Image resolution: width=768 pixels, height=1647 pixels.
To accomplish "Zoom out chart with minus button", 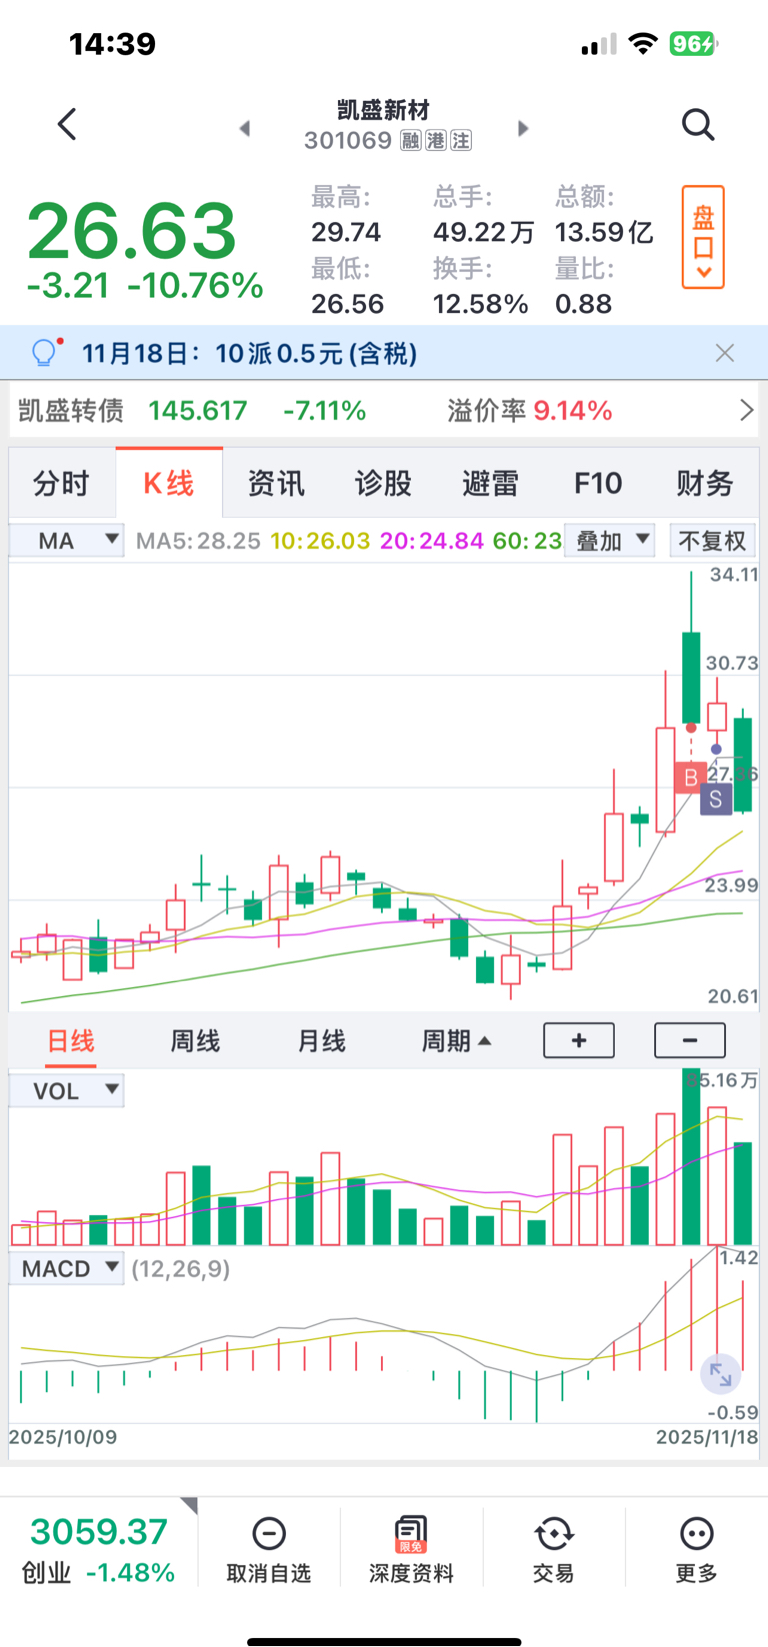I will (x=690, y=1040).
